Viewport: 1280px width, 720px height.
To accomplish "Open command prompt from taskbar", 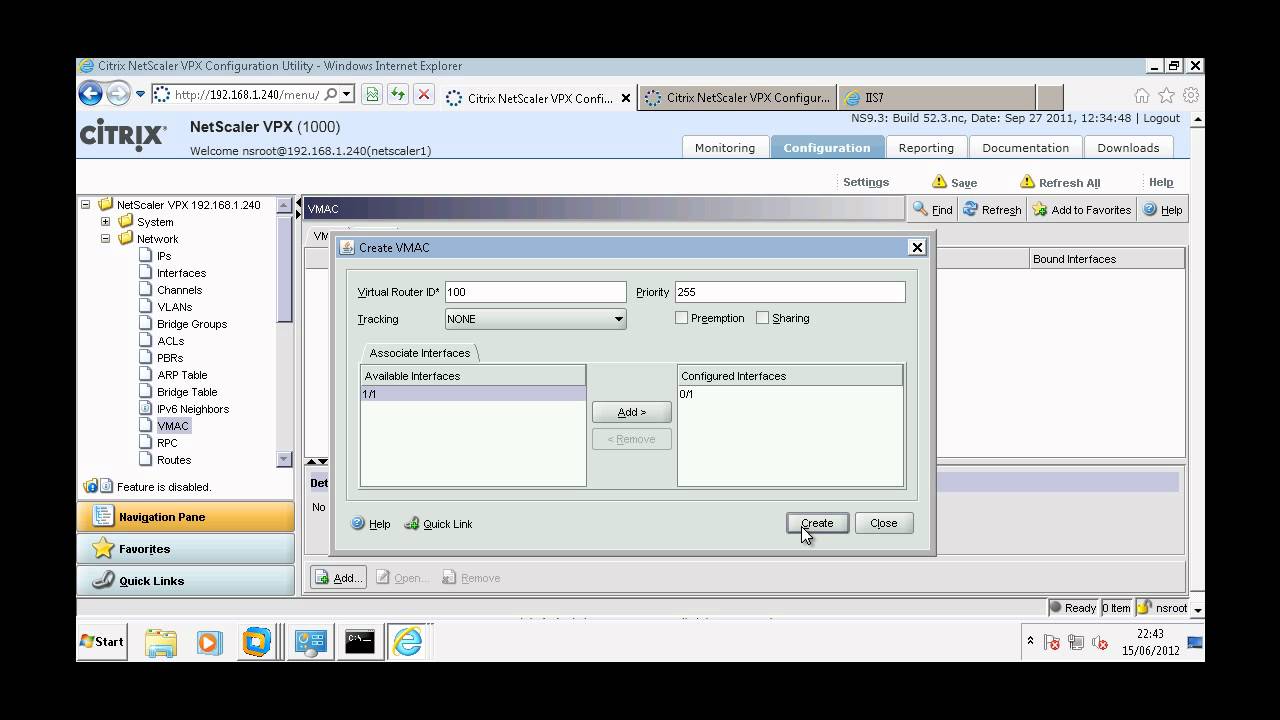I will (359, 642).
